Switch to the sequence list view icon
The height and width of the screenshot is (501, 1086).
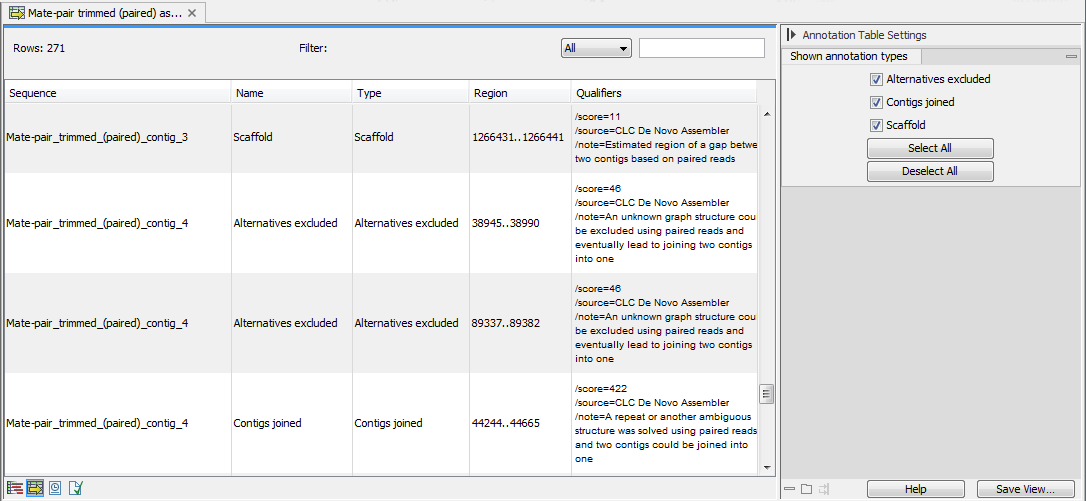click(14, 488)
